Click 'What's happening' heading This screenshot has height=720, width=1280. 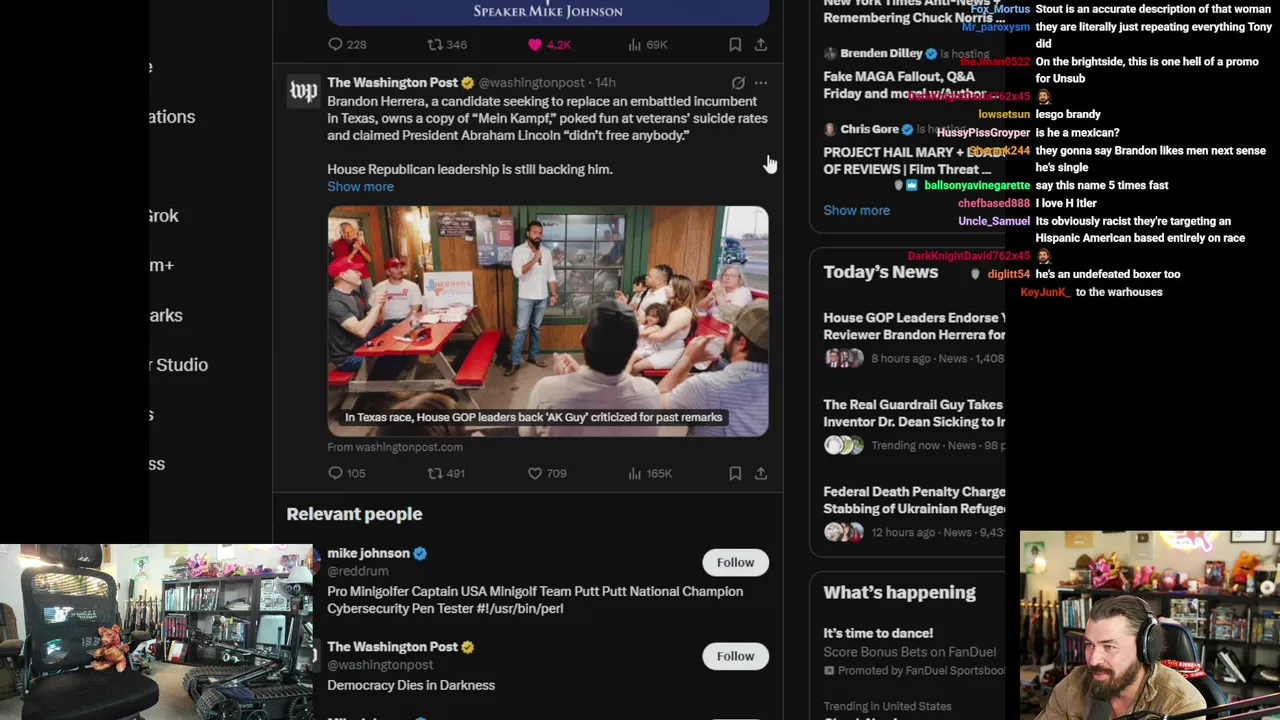click(x=899, y=592)
